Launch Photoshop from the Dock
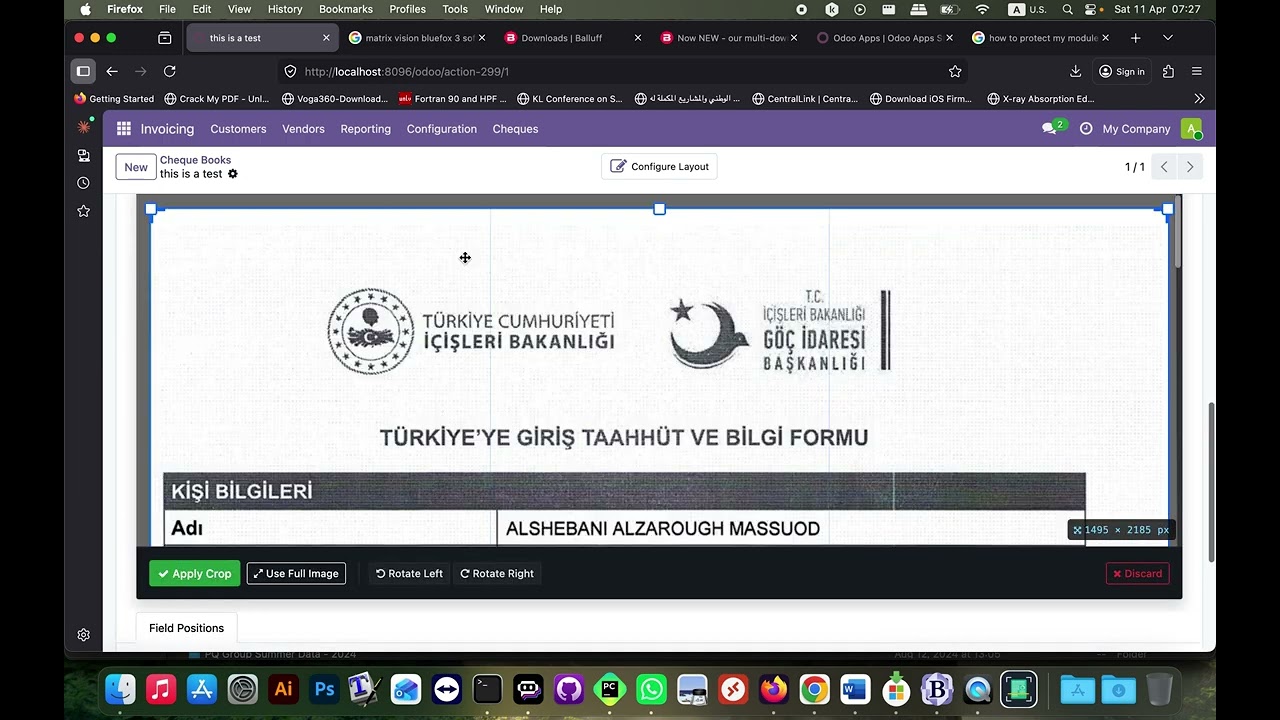This screenshot has height=720, width=1280. 324,689
